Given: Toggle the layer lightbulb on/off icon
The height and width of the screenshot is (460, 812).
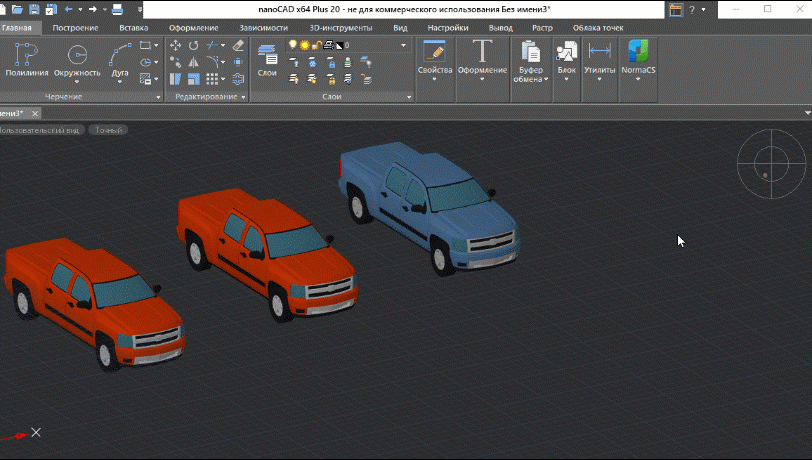Looking at the screenshot, I should [x=293, y=45].
